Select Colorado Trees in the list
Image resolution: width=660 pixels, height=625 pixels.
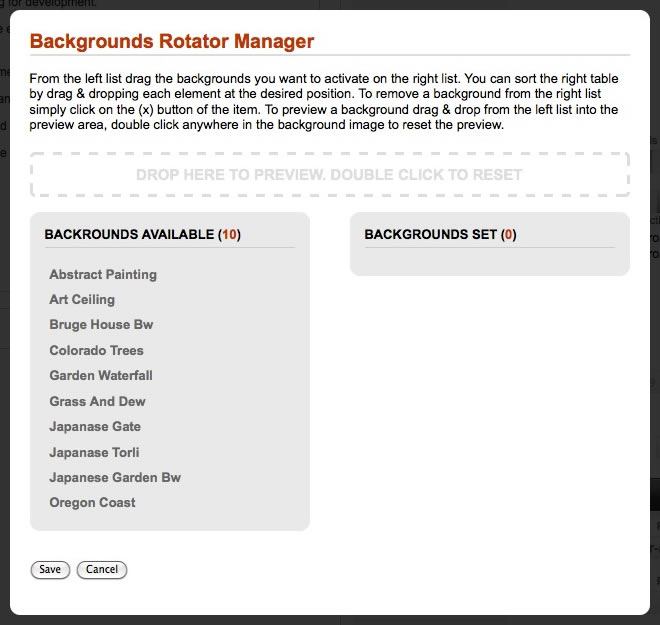click(x=96, y=350)
